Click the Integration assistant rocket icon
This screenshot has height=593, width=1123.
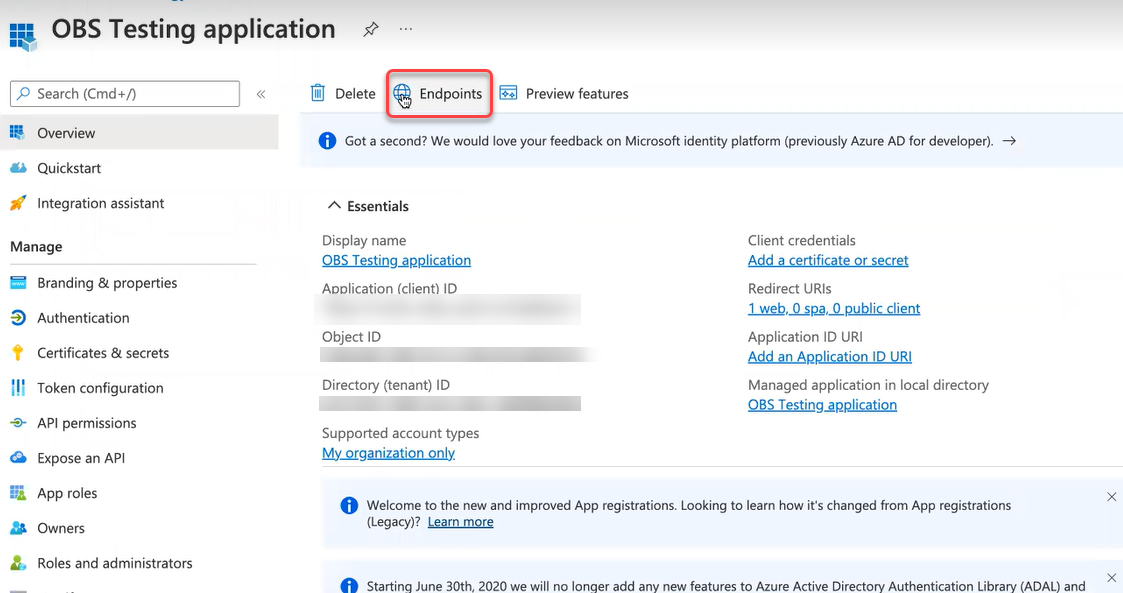click(x=18, y=203)
